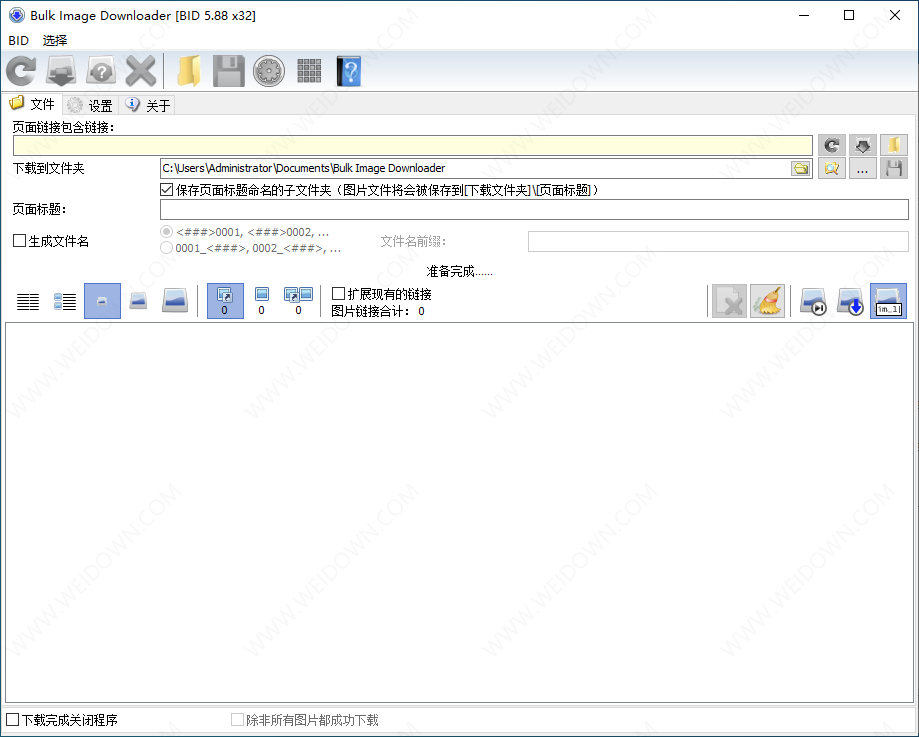Screen dimensions: 919x737
Task: Click the folder search icon next to path
Action: [832, 169]
